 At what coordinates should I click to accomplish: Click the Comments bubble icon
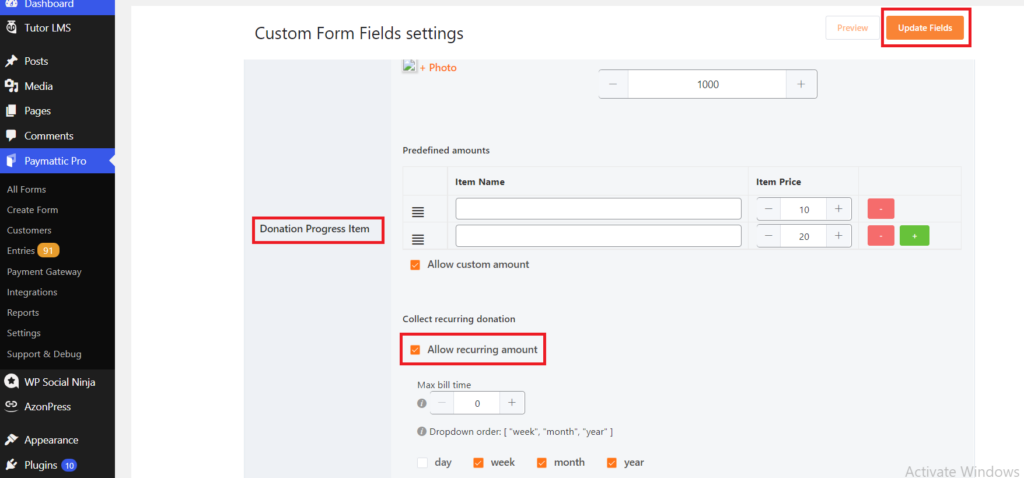[x=11, y=136]
